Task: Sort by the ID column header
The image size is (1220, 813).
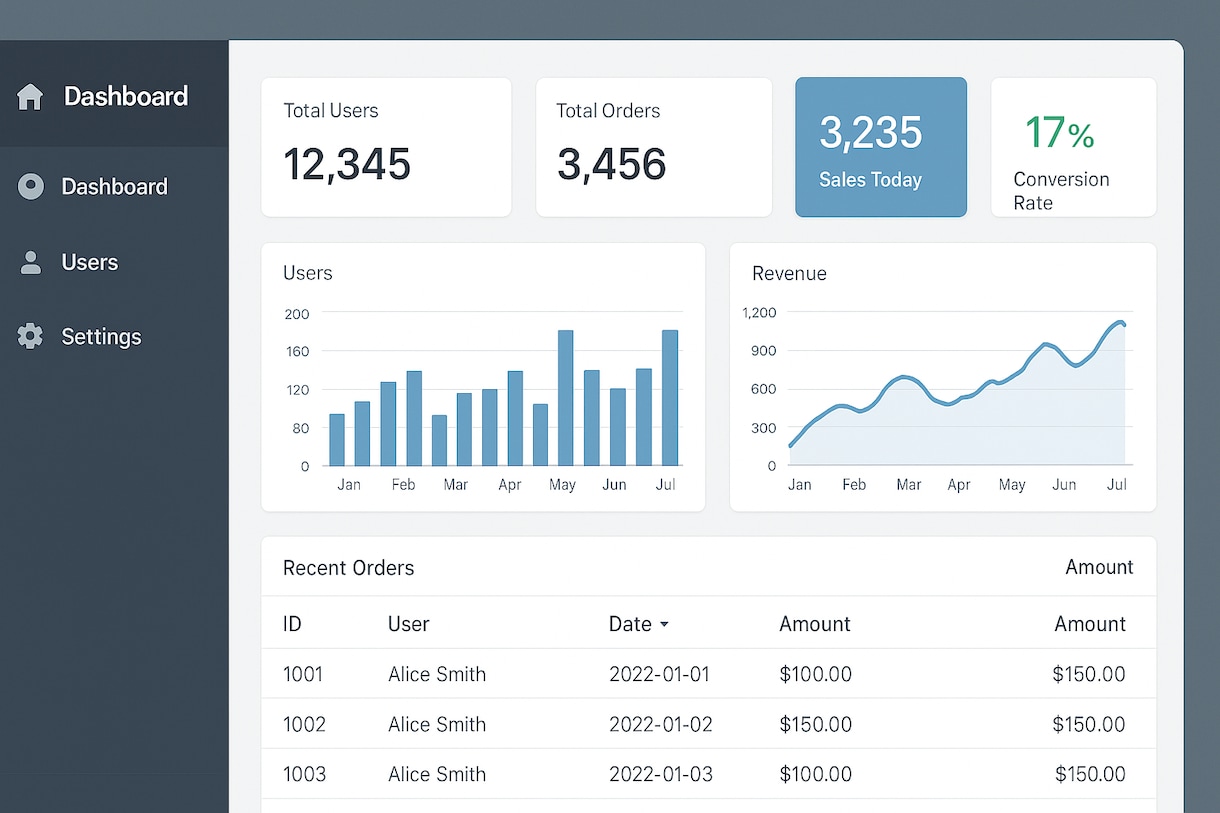Action: click(x=292, y=624)
